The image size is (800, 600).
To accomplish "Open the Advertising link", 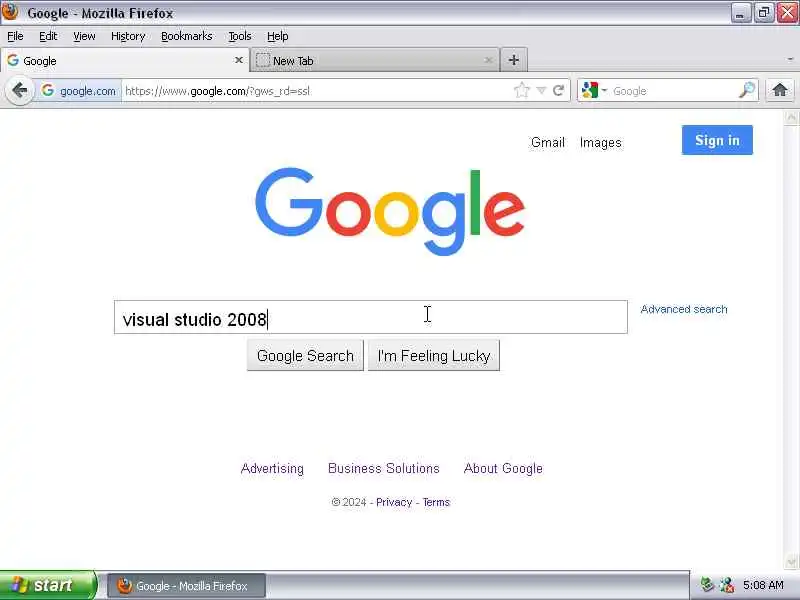I will 272,468.
